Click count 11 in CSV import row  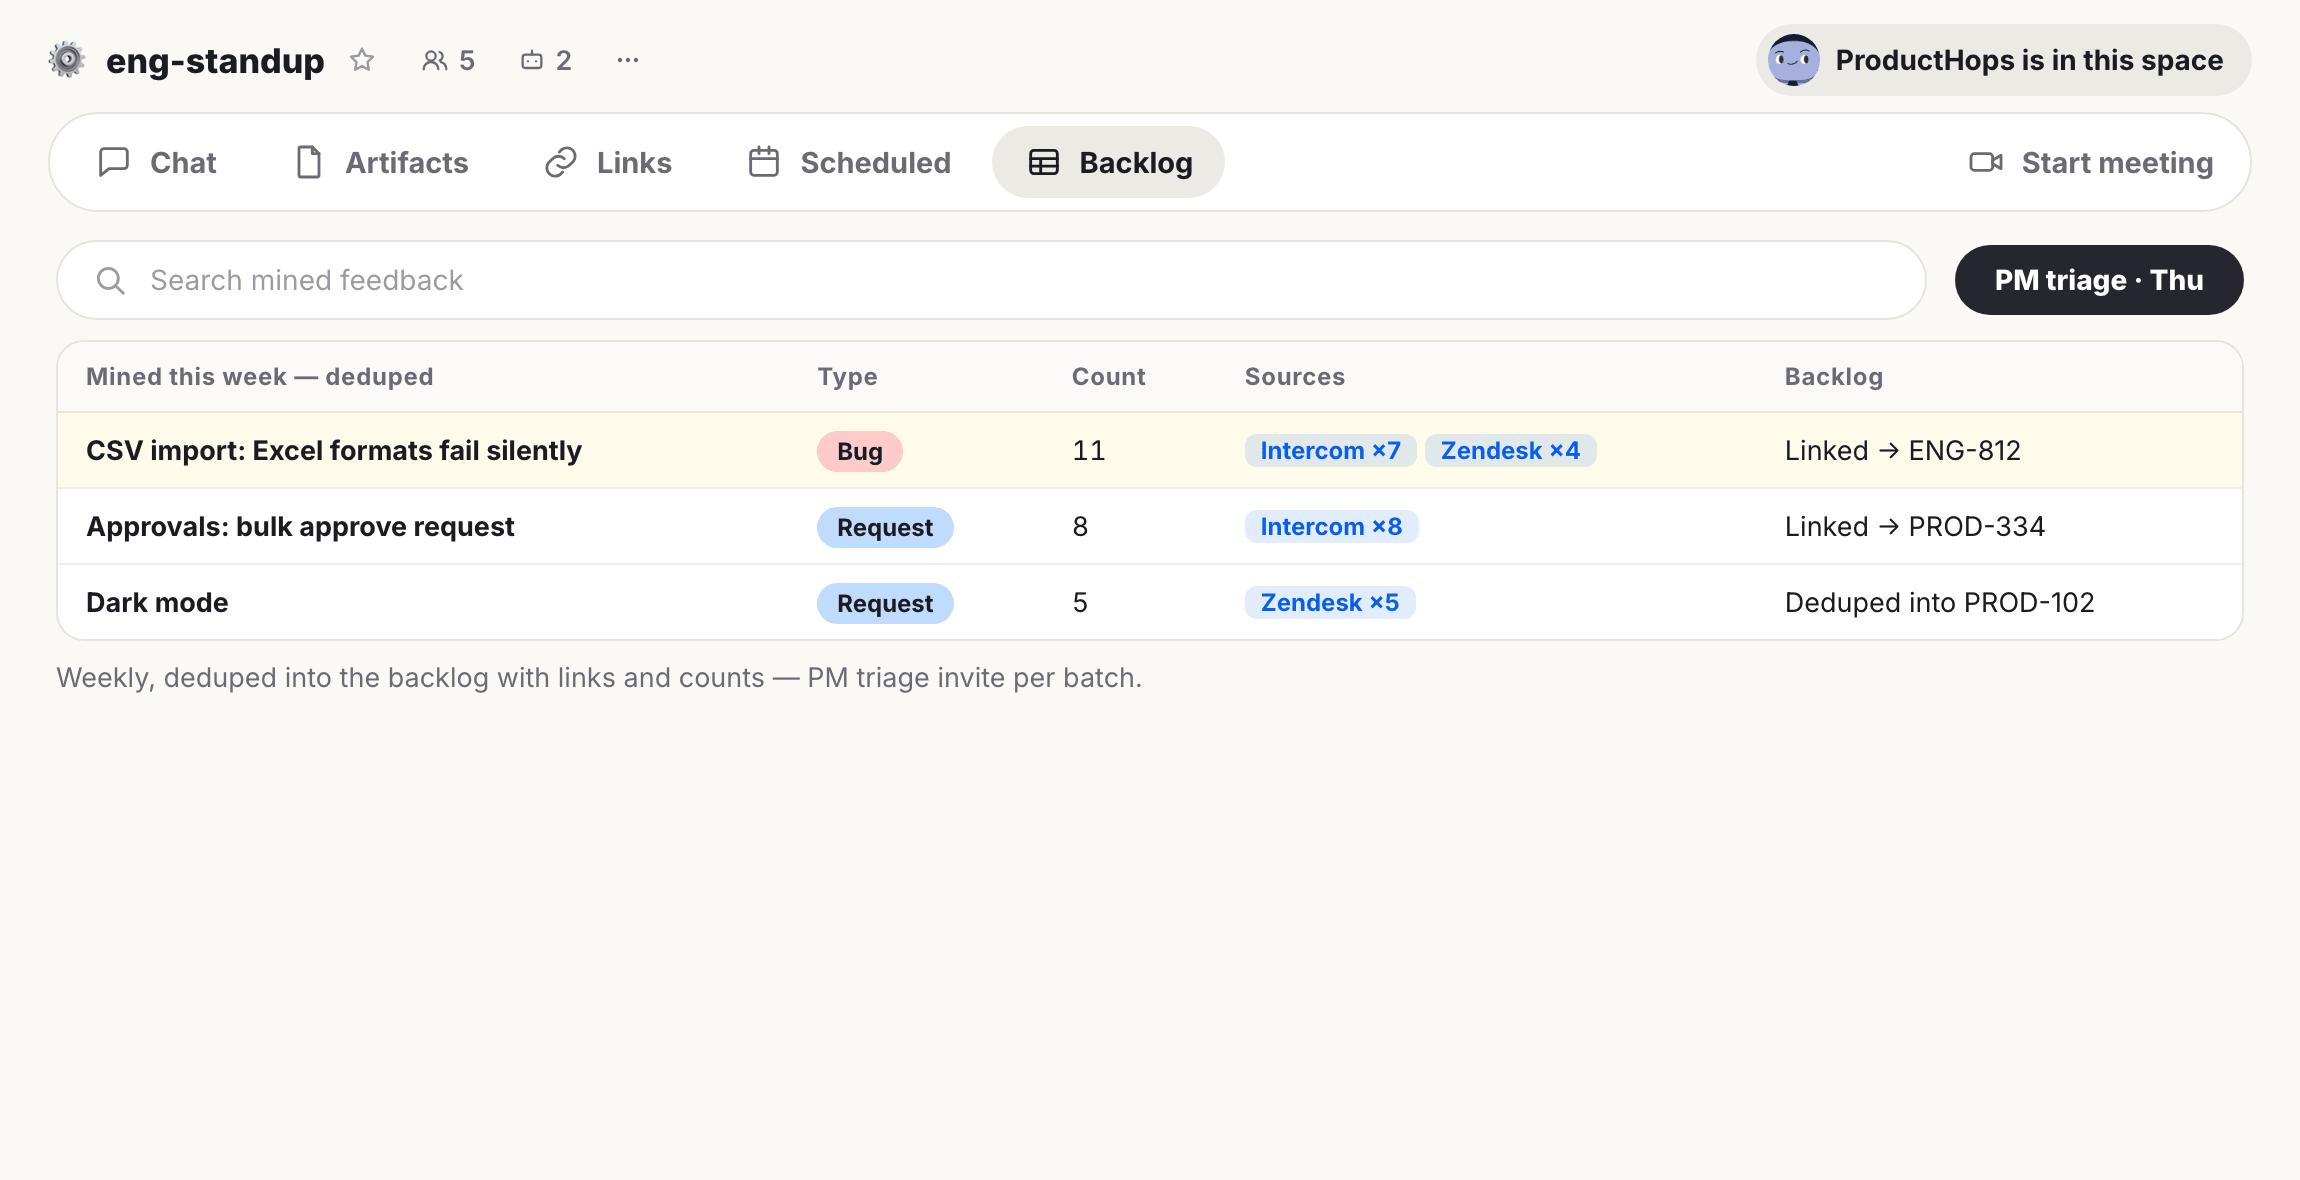[1089, 450]
